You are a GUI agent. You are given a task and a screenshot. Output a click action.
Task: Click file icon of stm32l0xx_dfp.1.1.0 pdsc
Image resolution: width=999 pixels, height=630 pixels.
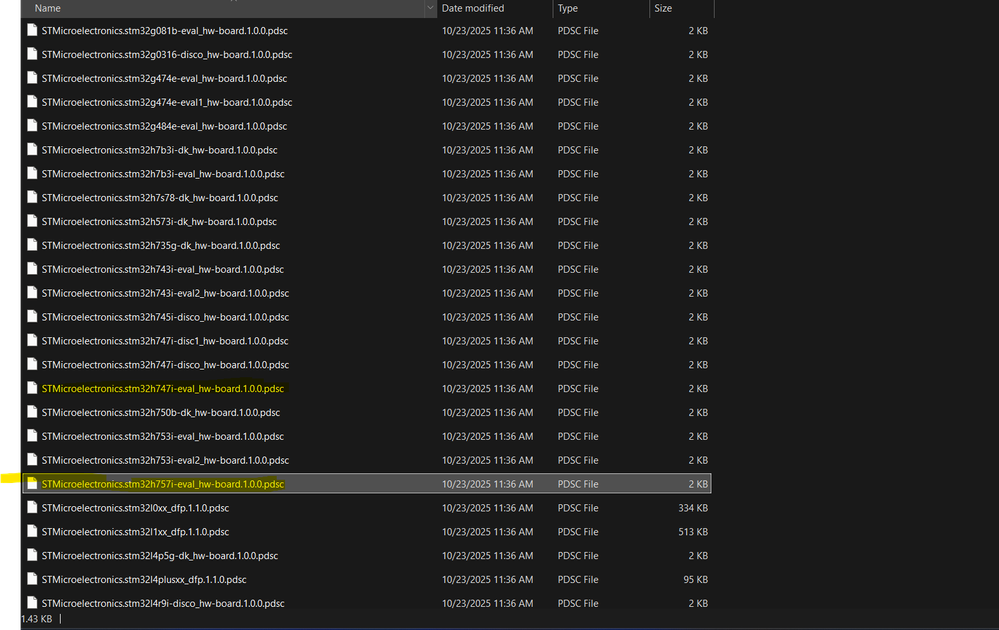coord(32,508)
